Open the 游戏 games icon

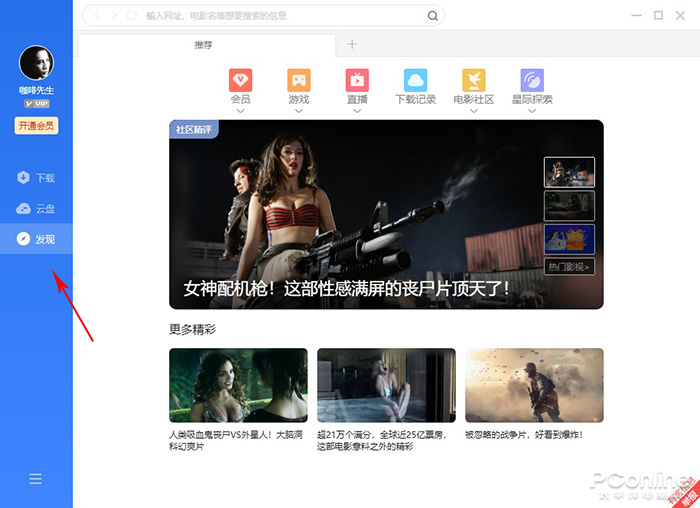pyautogui.click(x=298, y=80)
